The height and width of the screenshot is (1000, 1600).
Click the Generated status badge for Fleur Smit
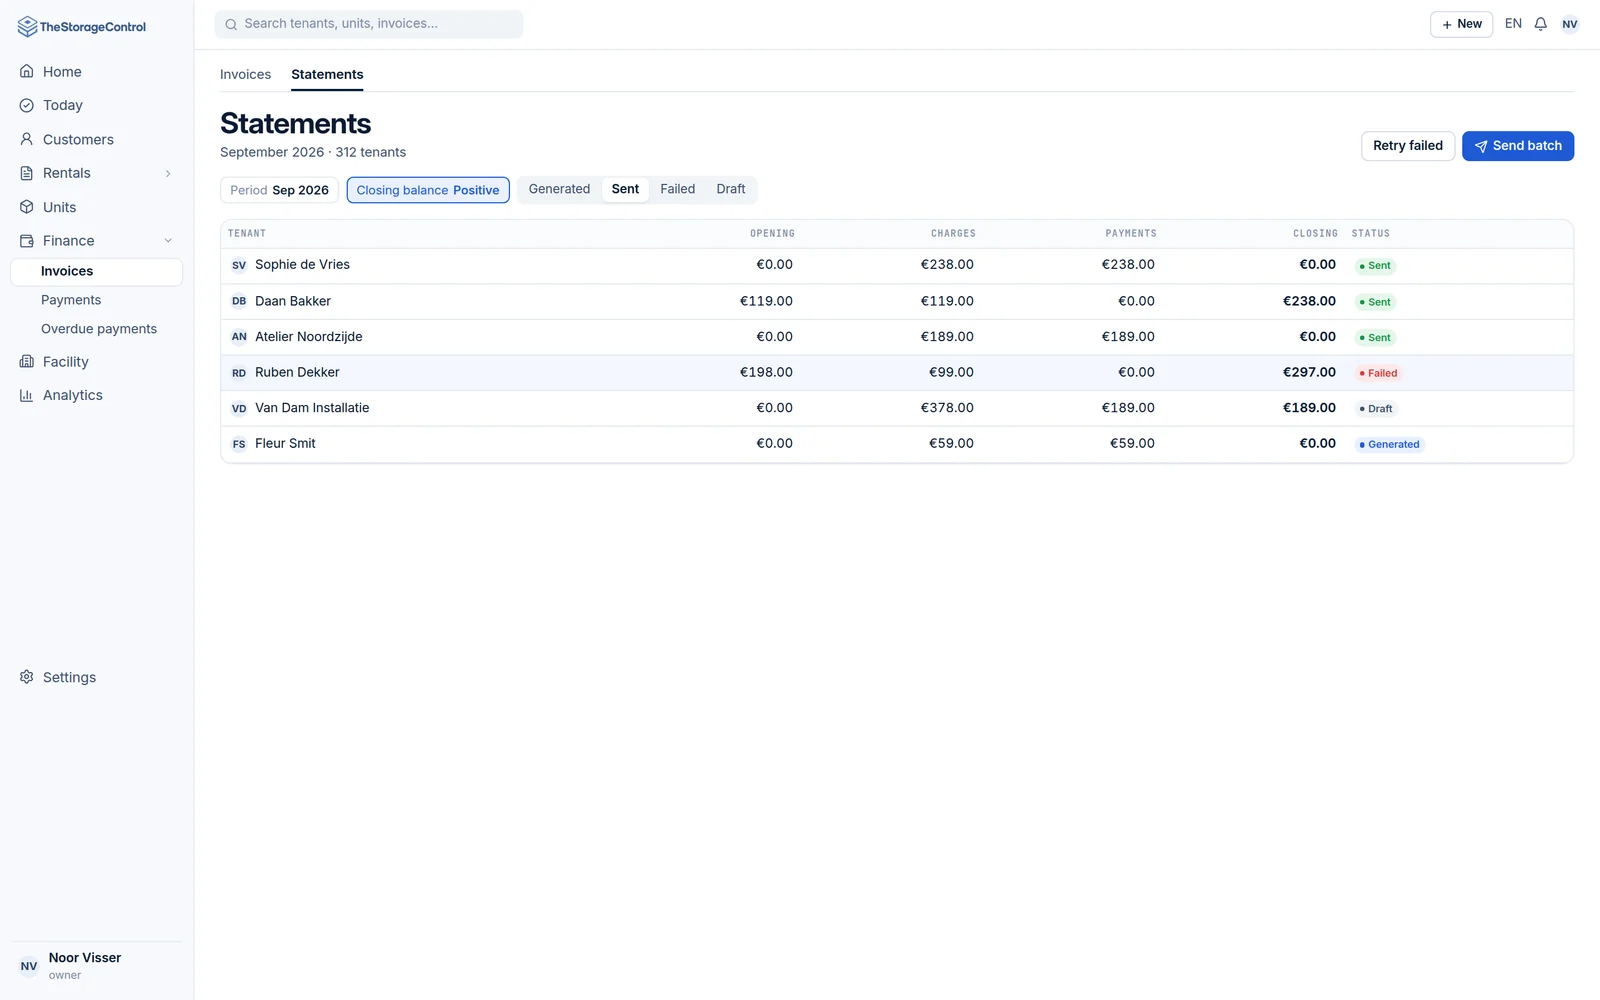(x=1389, y=444)
